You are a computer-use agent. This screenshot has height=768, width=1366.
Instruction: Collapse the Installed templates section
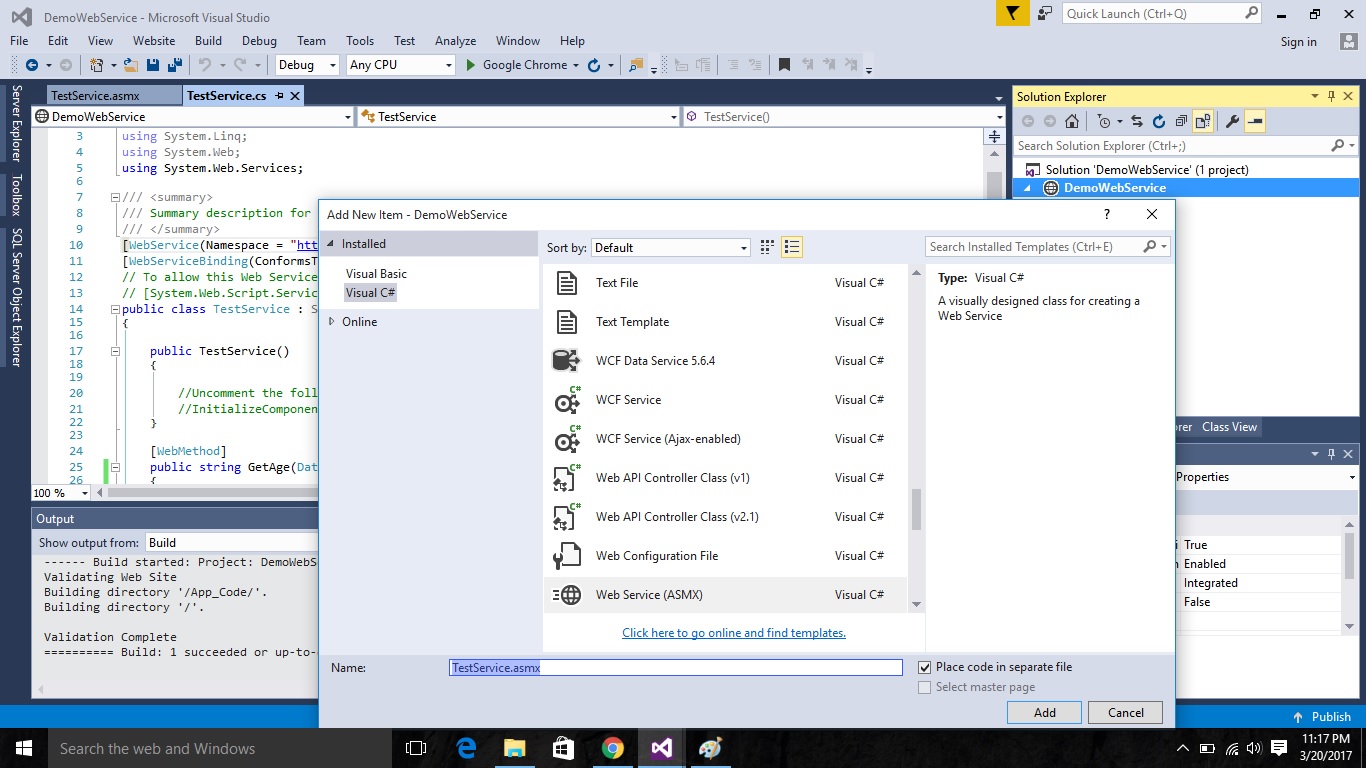pyautogui.click(x=329, y=243)
